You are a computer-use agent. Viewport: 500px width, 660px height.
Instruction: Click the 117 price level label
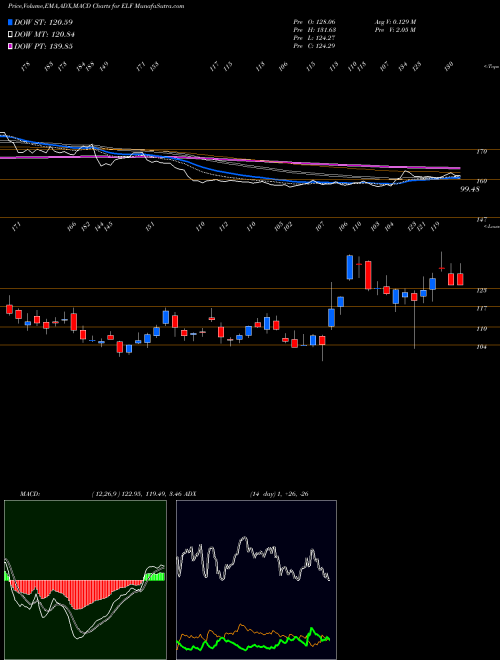coord(482,308)
